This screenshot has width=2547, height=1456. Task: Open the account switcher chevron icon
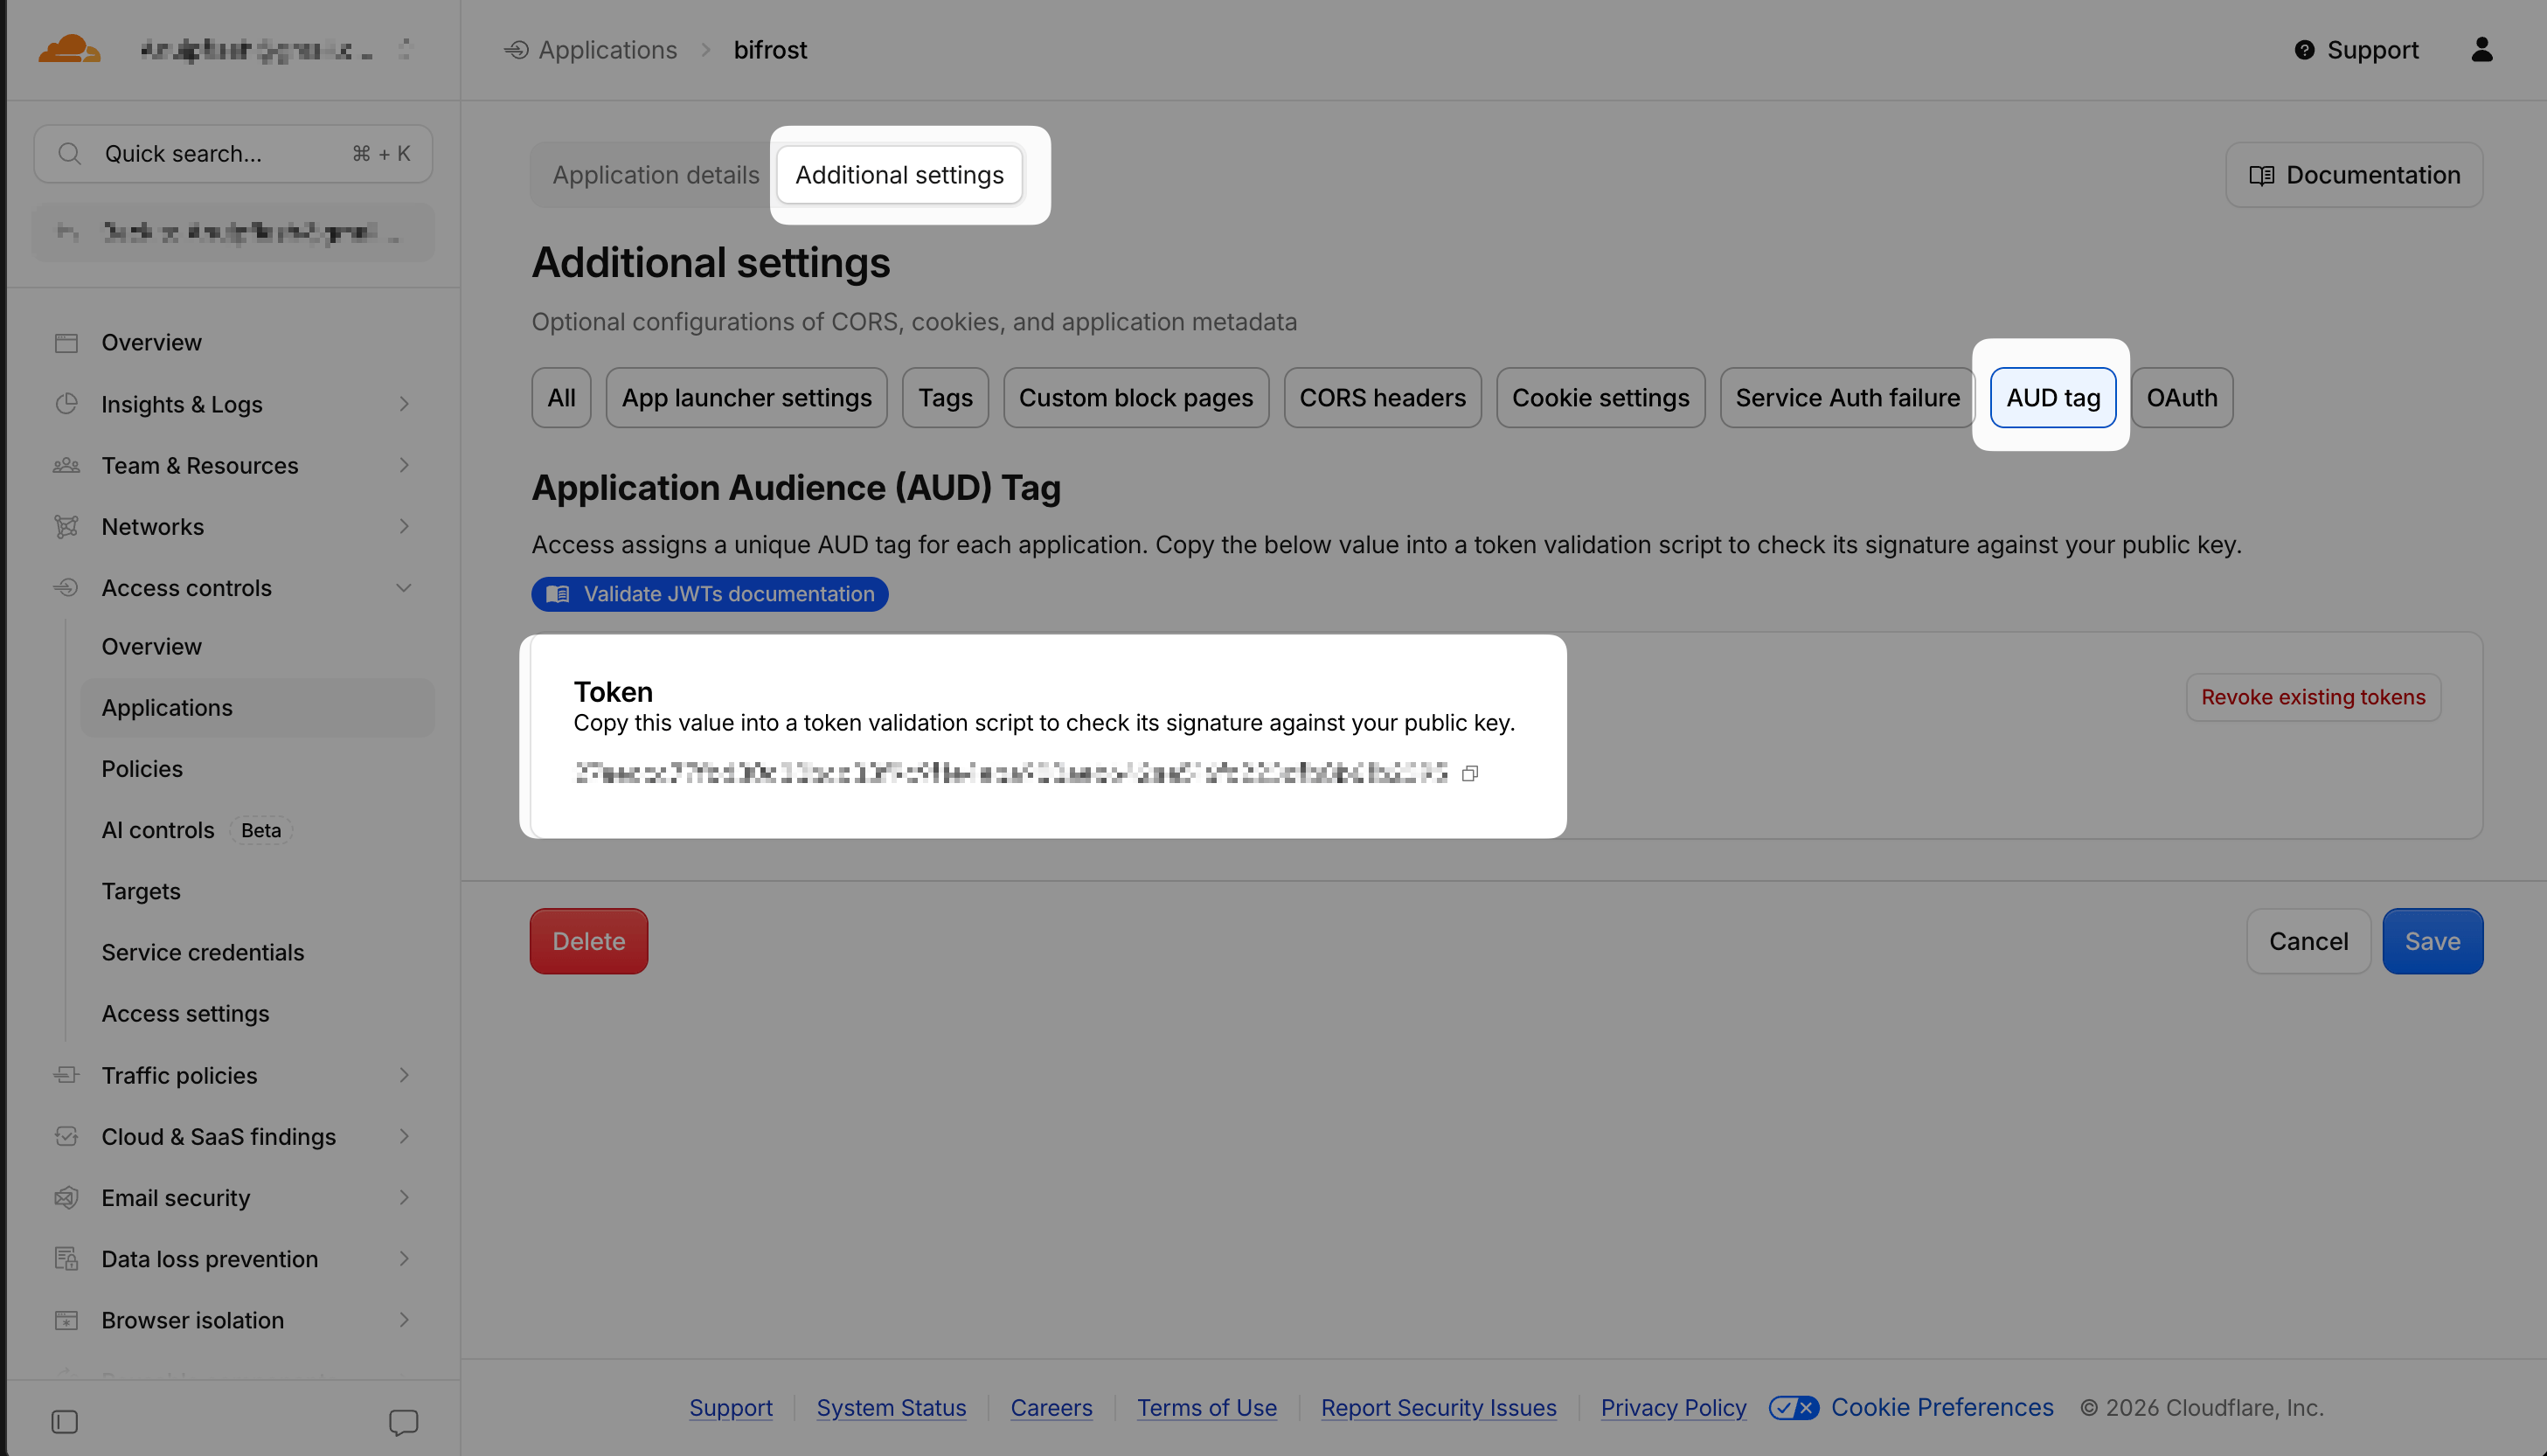[405, 49]
